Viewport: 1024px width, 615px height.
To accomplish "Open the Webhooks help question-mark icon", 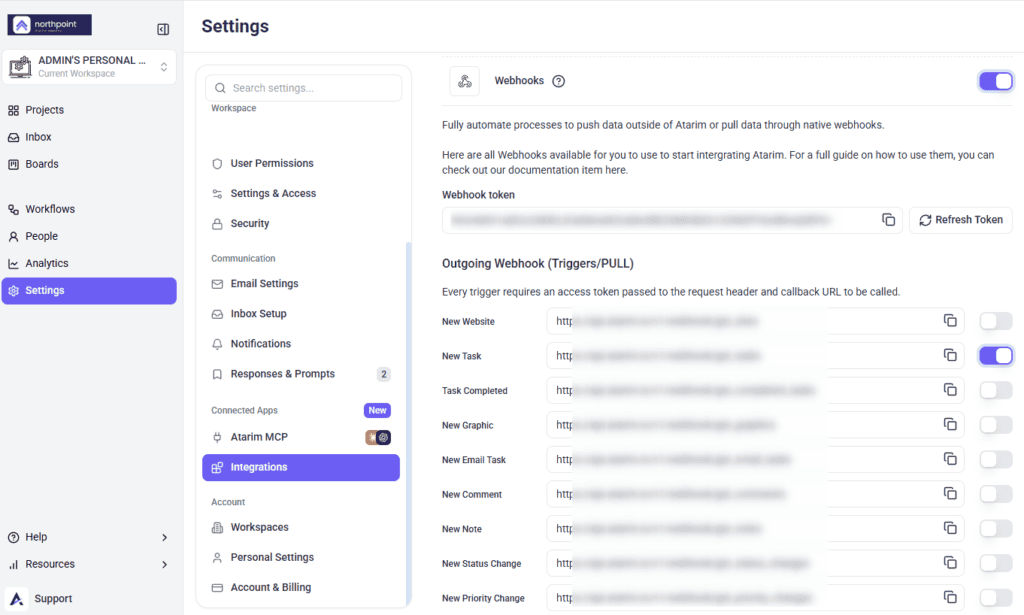I will tap(558, 81).
